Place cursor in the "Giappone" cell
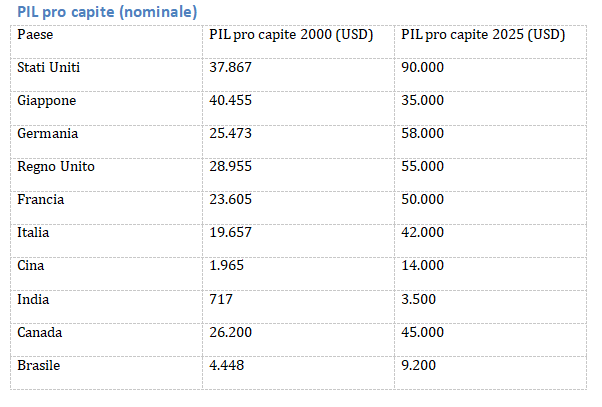The height and width of the screenshot is (407, 602). click(47, 100)
